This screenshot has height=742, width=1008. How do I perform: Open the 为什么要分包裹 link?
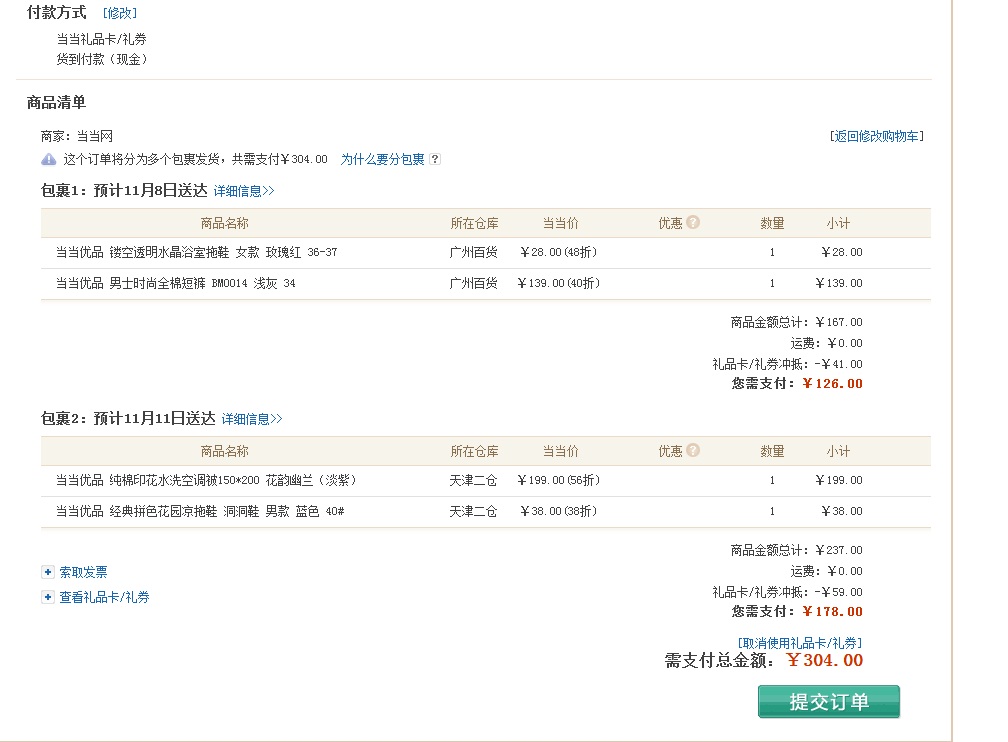coord(382,159)
